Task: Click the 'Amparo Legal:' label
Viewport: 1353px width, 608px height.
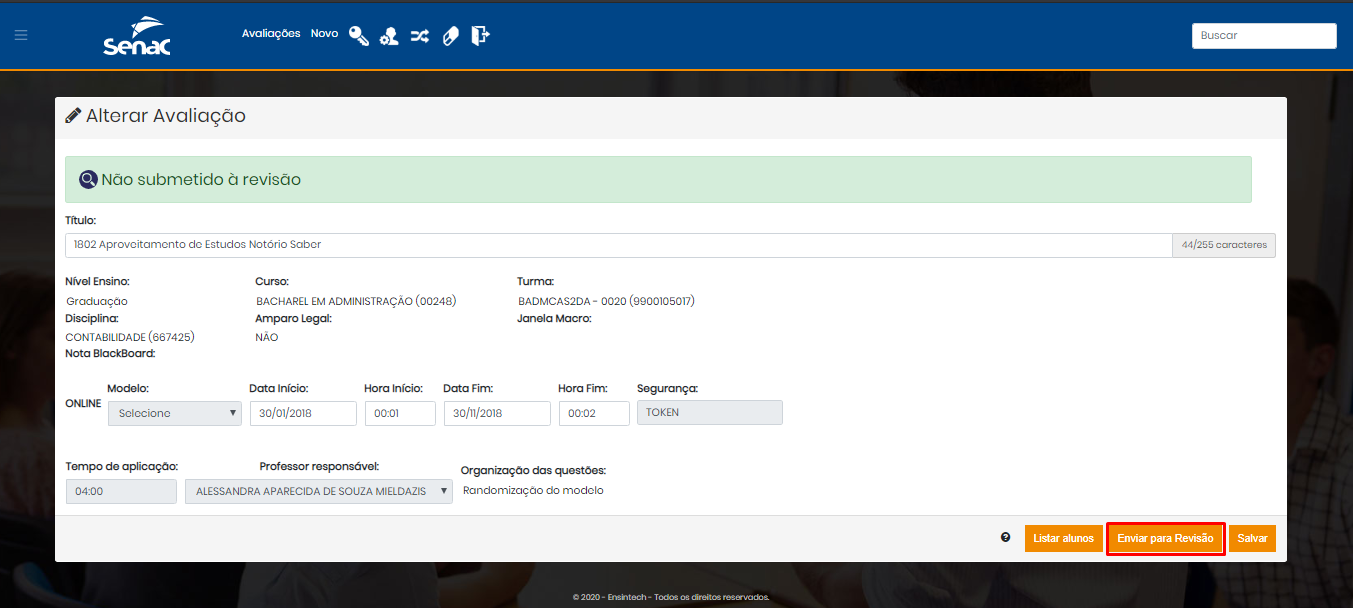Action: (293, 319)
